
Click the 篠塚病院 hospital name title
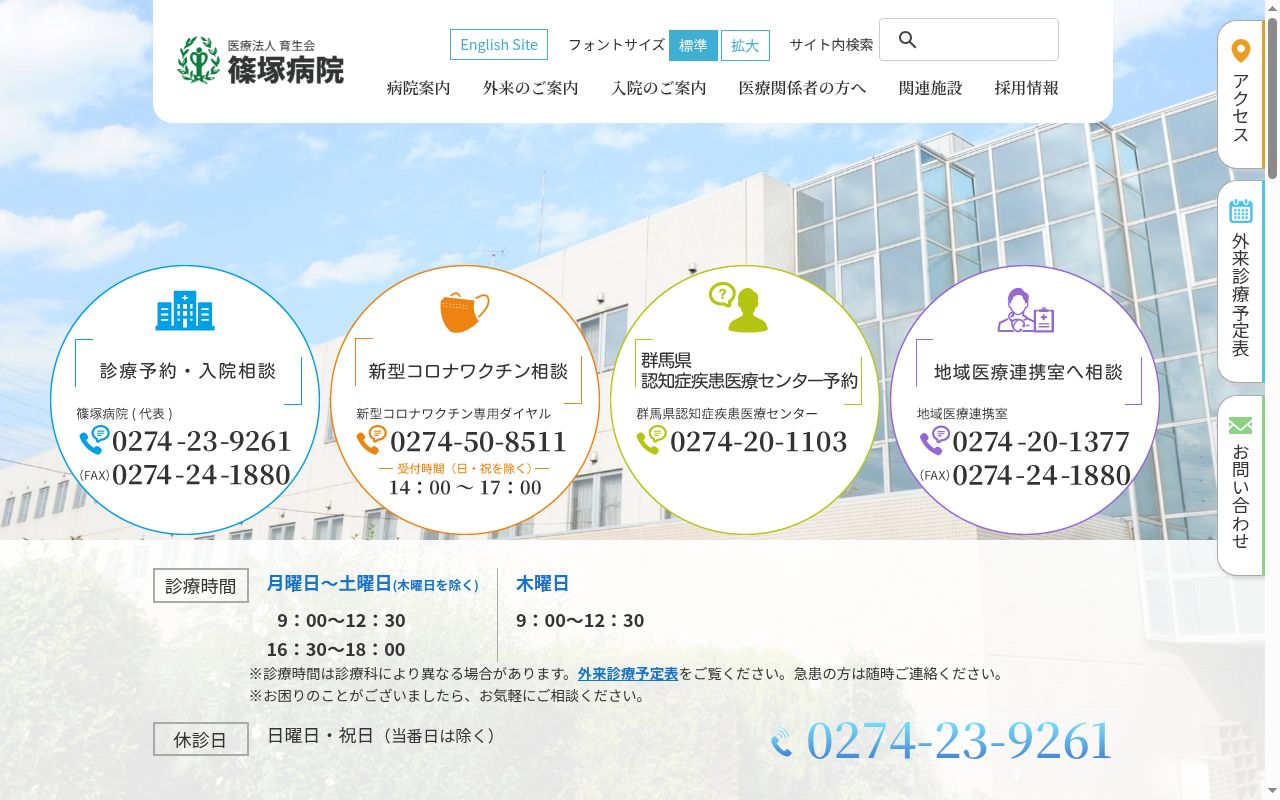[286, 70]
